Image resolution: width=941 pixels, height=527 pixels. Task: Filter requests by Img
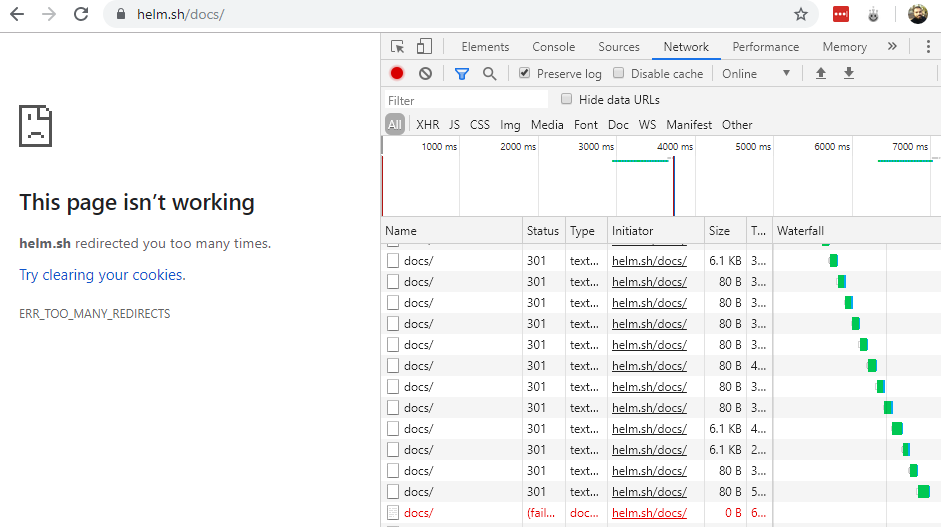click(x=510, y=125)
